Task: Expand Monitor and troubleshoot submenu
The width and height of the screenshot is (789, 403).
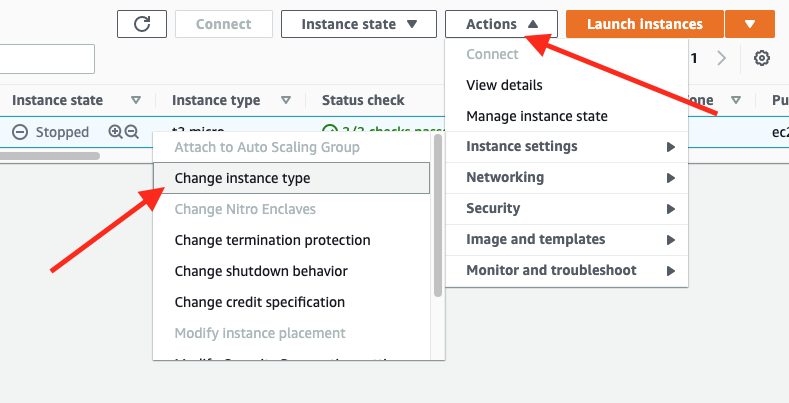Action: click(566, 270)
